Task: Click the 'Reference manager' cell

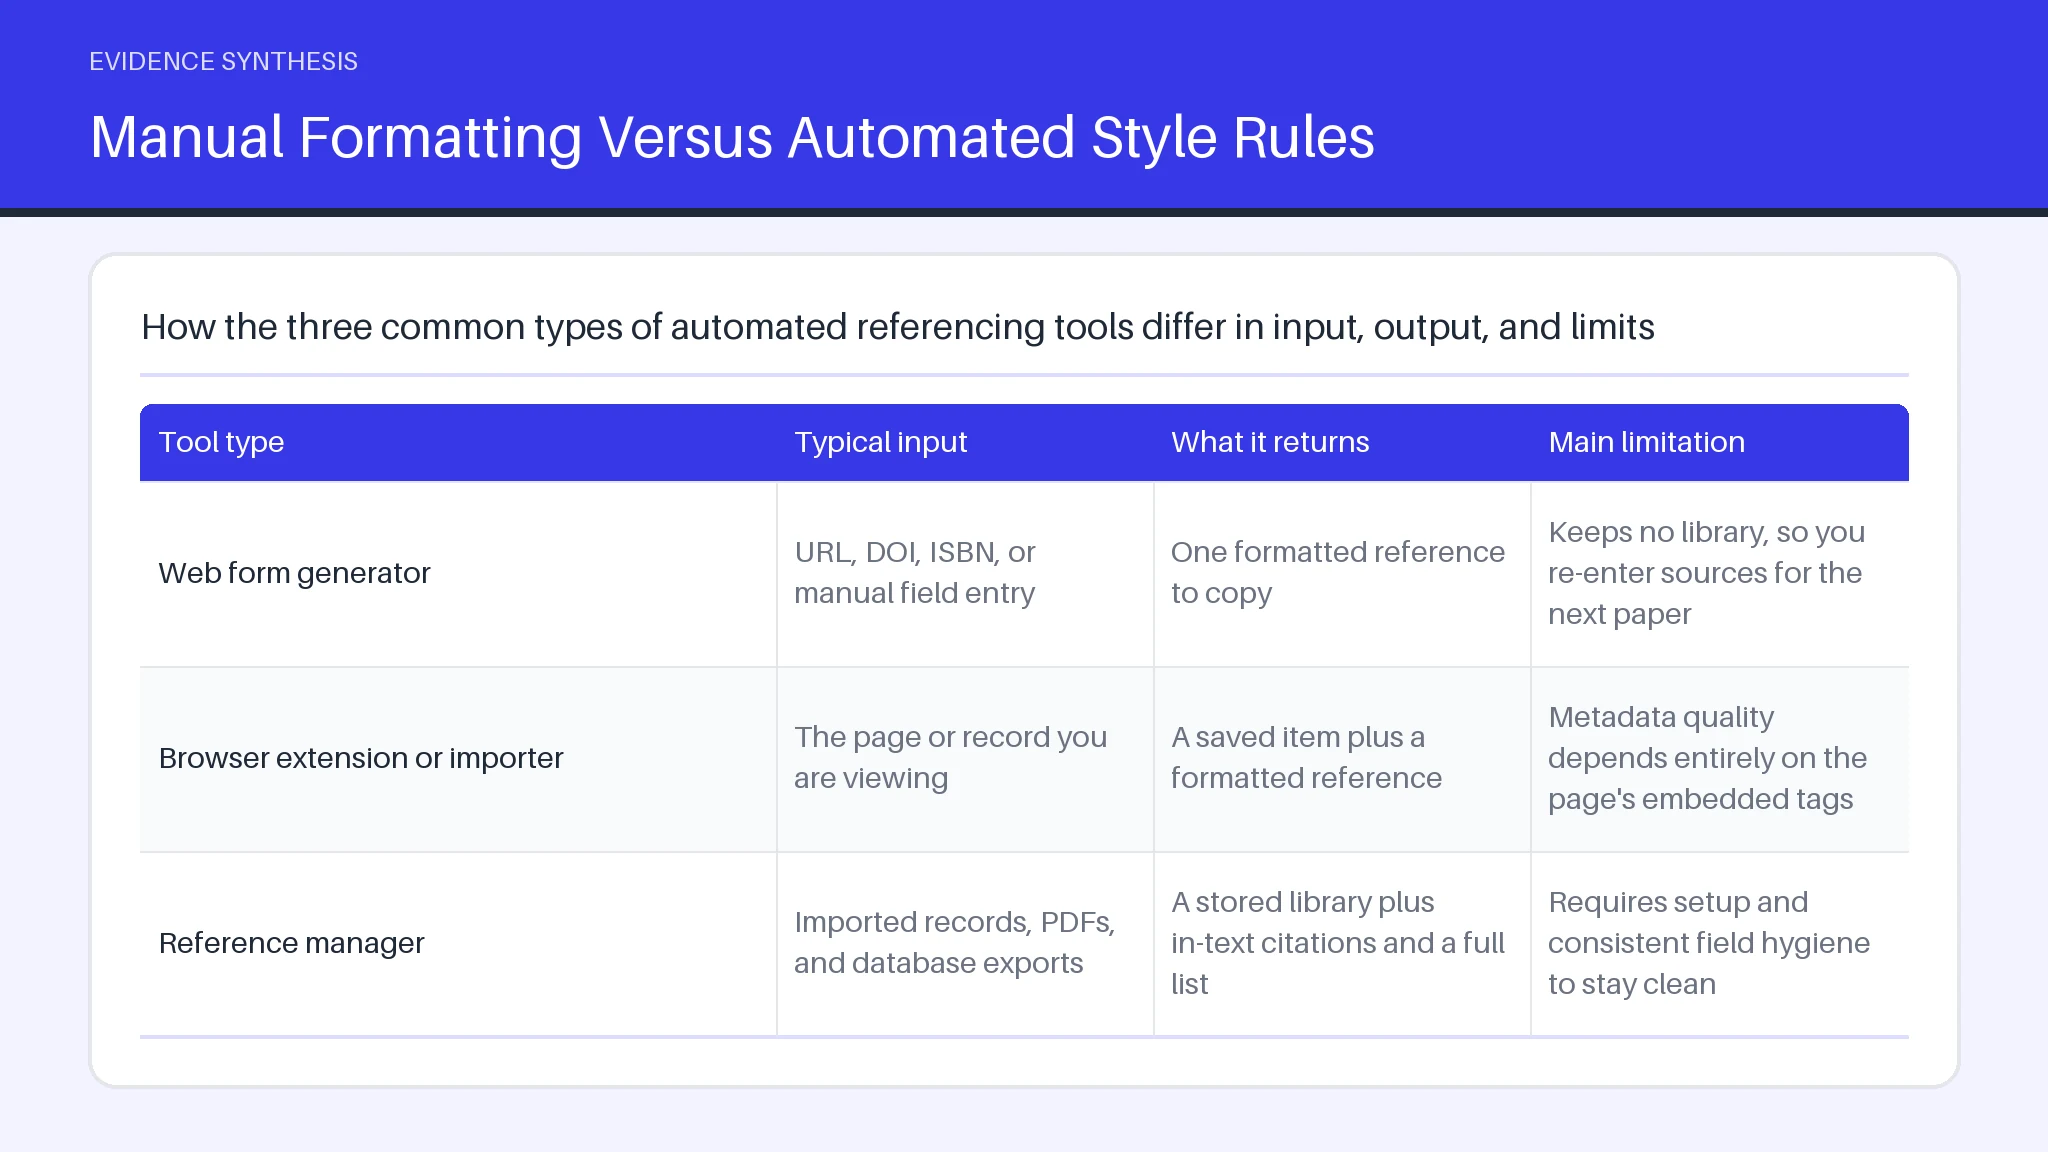Action: pyautogui.click(x=458, y=944)
